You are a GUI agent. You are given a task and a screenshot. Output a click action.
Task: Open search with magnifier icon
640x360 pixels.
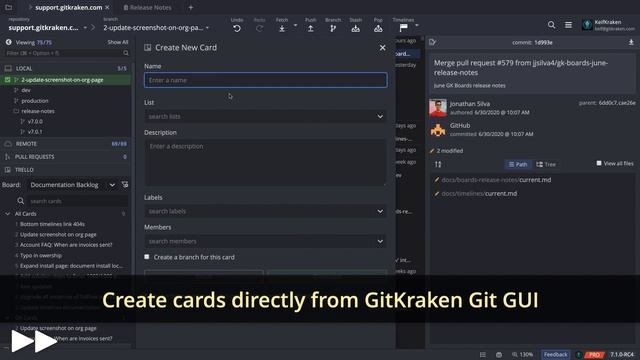click(x=551, y=25)
